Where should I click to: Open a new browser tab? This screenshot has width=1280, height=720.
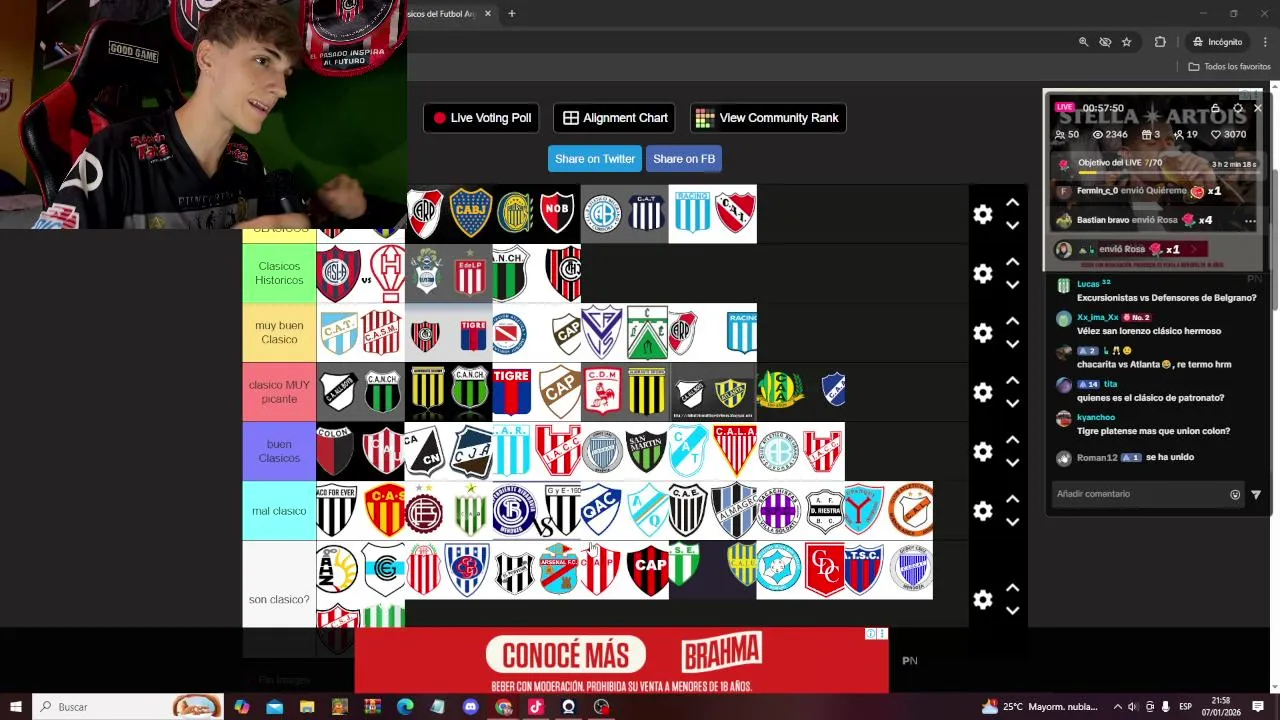tap(512, 14)
